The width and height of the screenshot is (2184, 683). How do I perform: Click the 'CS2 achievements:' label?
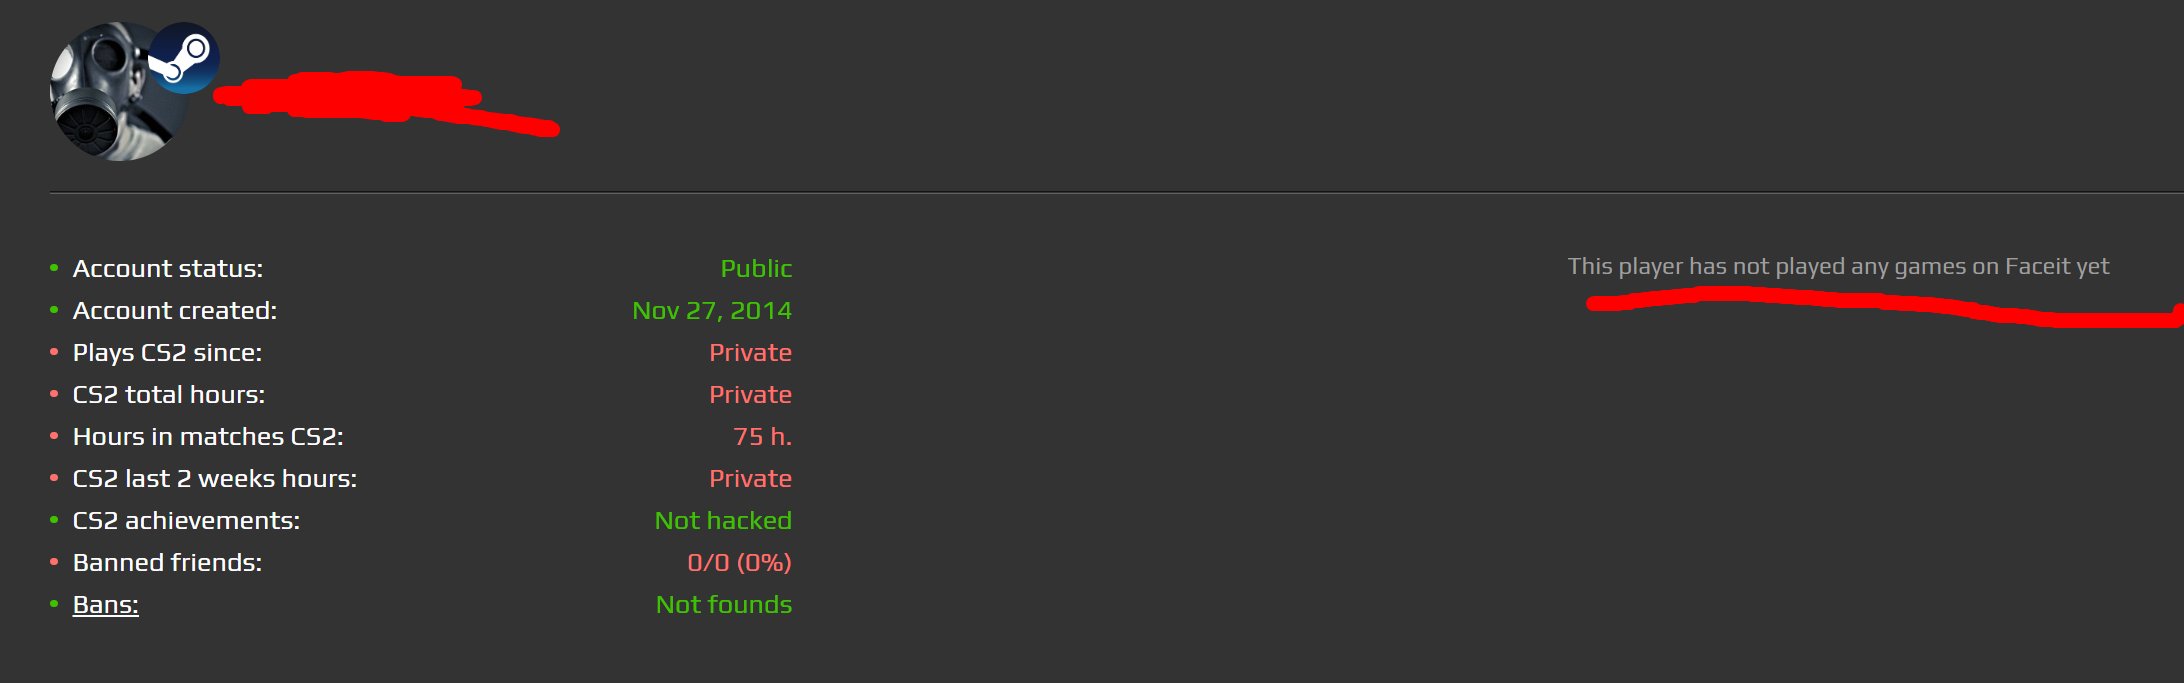186,521
